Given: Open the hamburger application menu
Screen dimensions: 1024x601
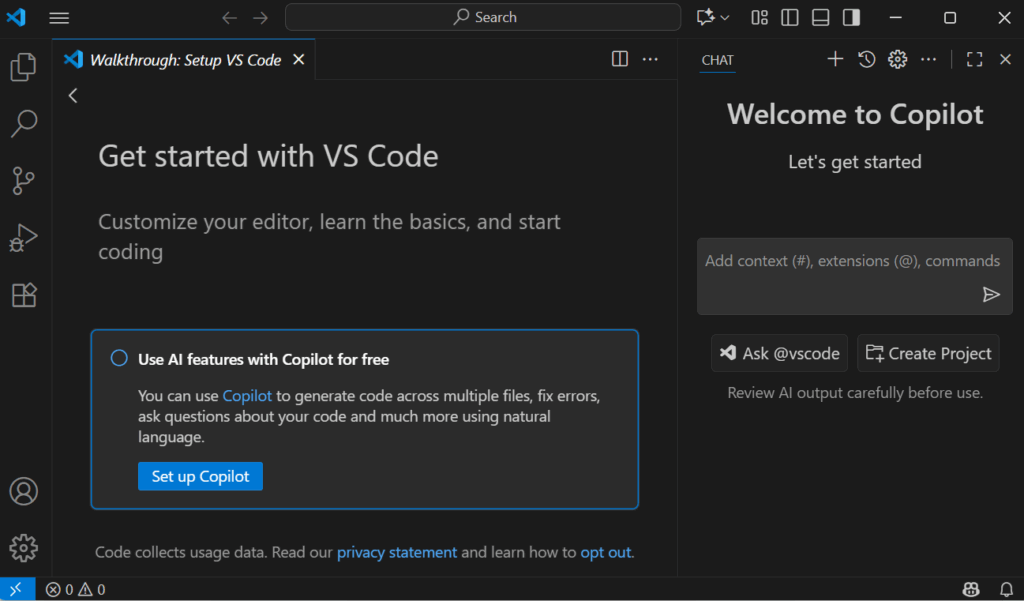Looking at the screenshot, I should (59, 17).
